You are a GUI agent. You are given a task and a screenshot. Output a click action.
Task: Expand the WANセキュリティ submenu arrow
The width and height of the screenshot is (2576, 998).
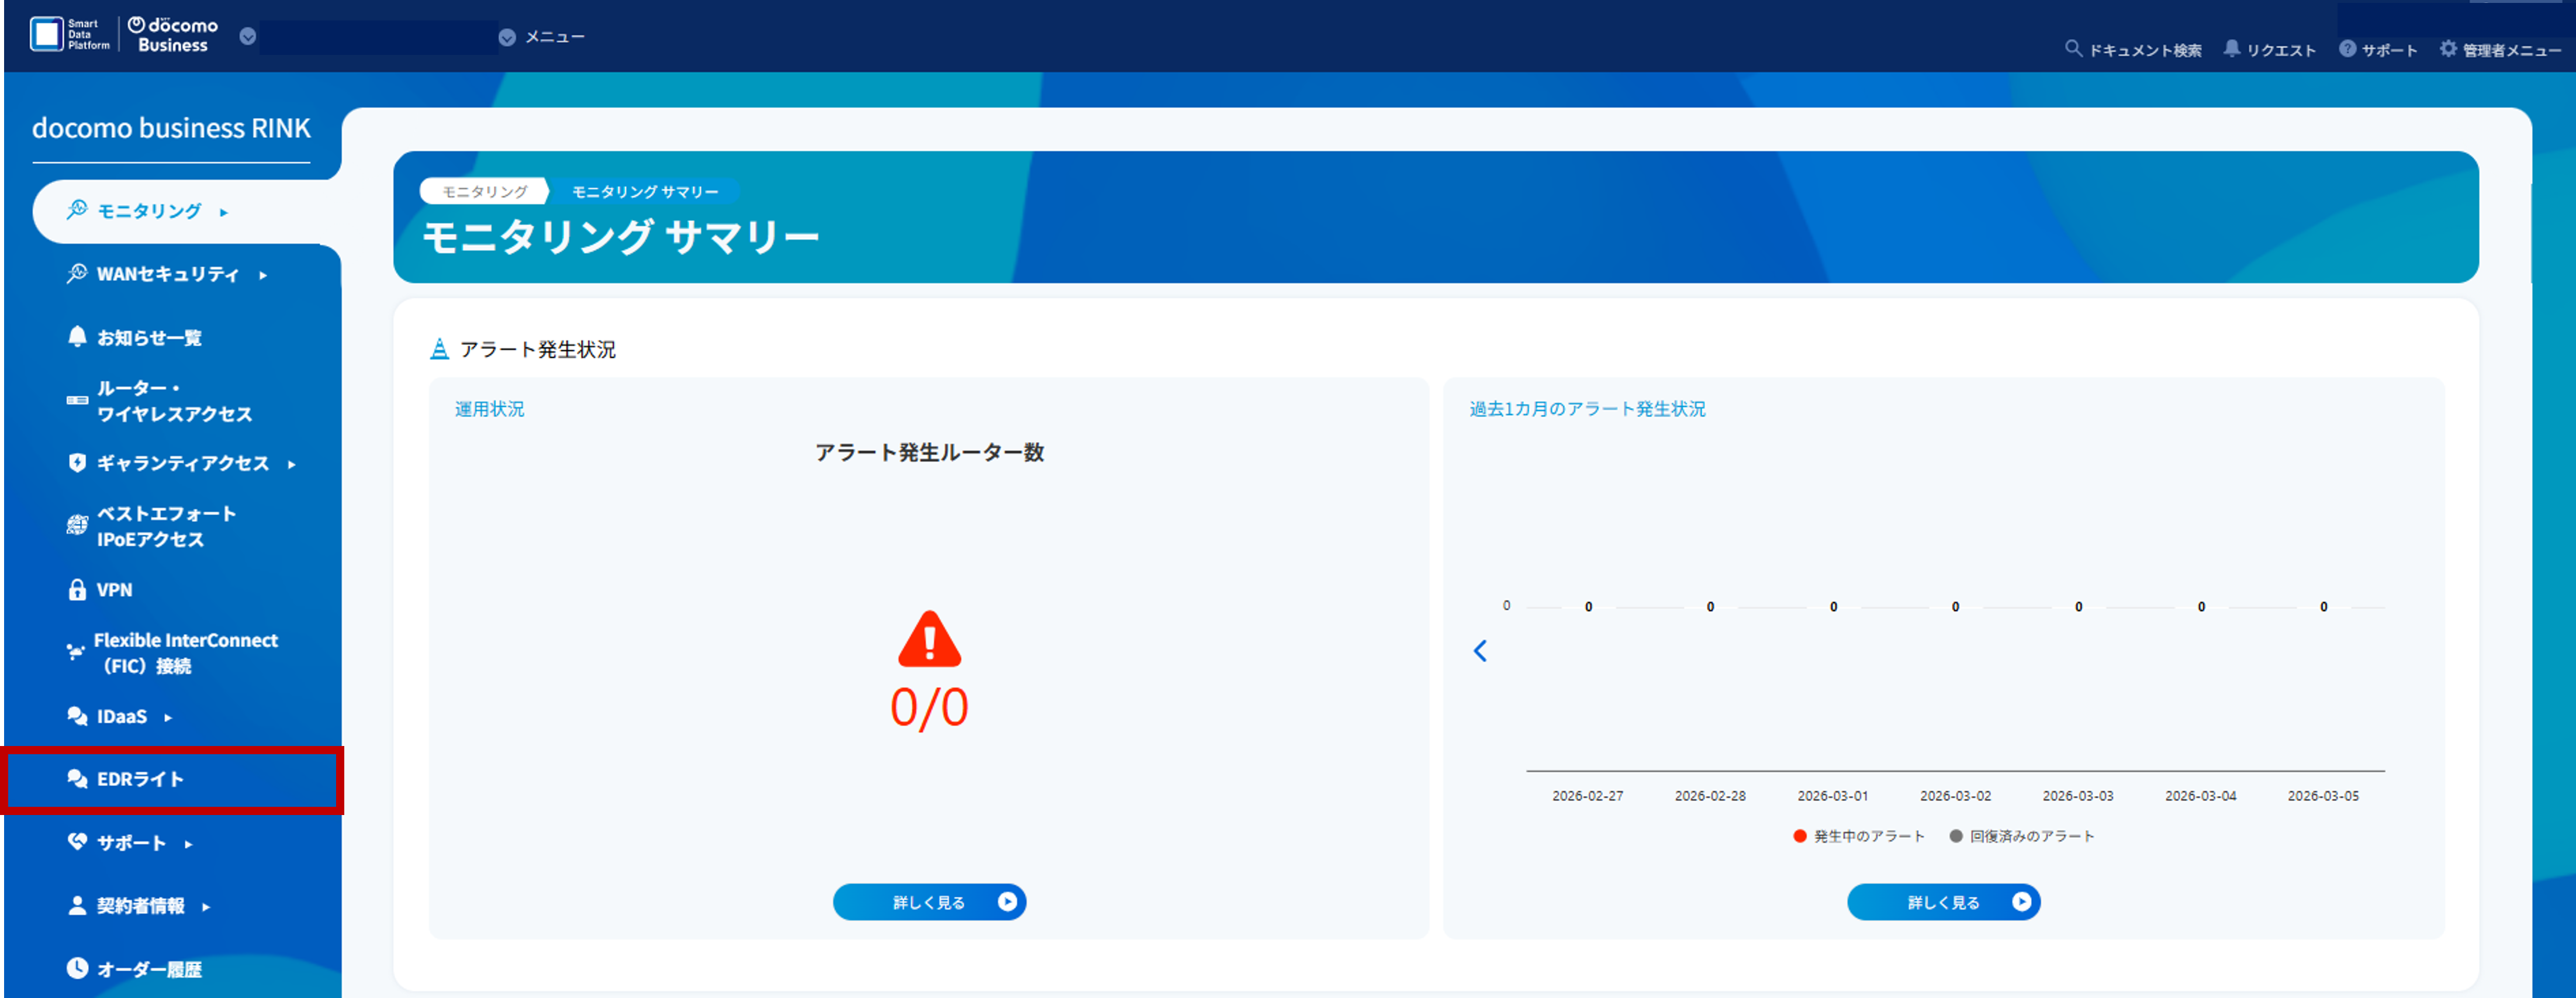click(263, 275)
